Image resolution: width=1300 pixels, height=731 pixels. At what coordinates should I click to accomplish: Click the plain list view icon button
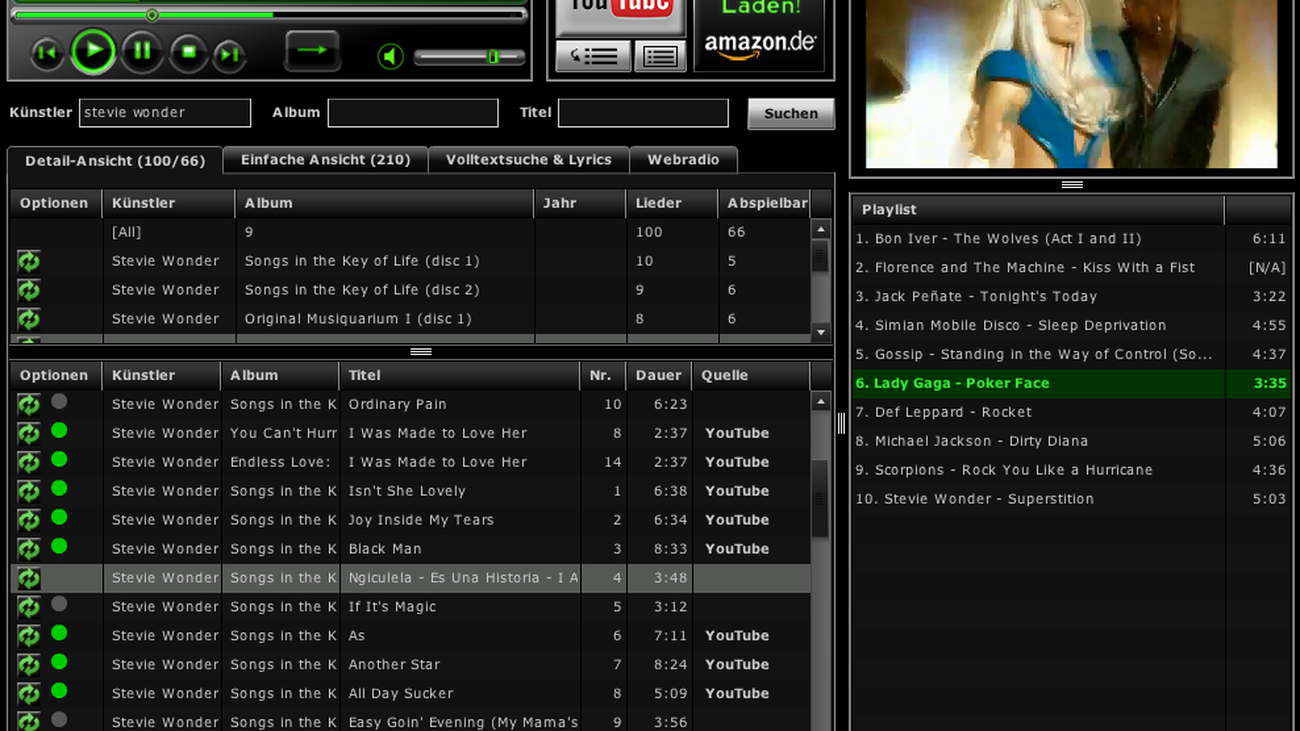pyautogui.click(x=660, y=57)
